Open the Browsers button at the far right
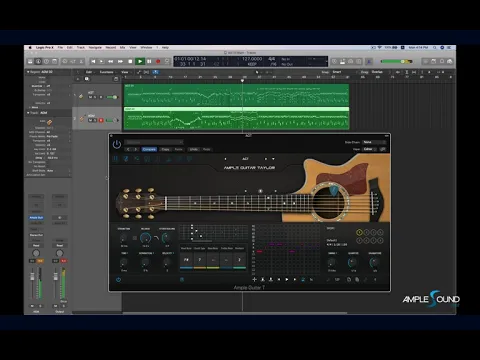Viewport: 480px width, 360px height. pos(450,61)
